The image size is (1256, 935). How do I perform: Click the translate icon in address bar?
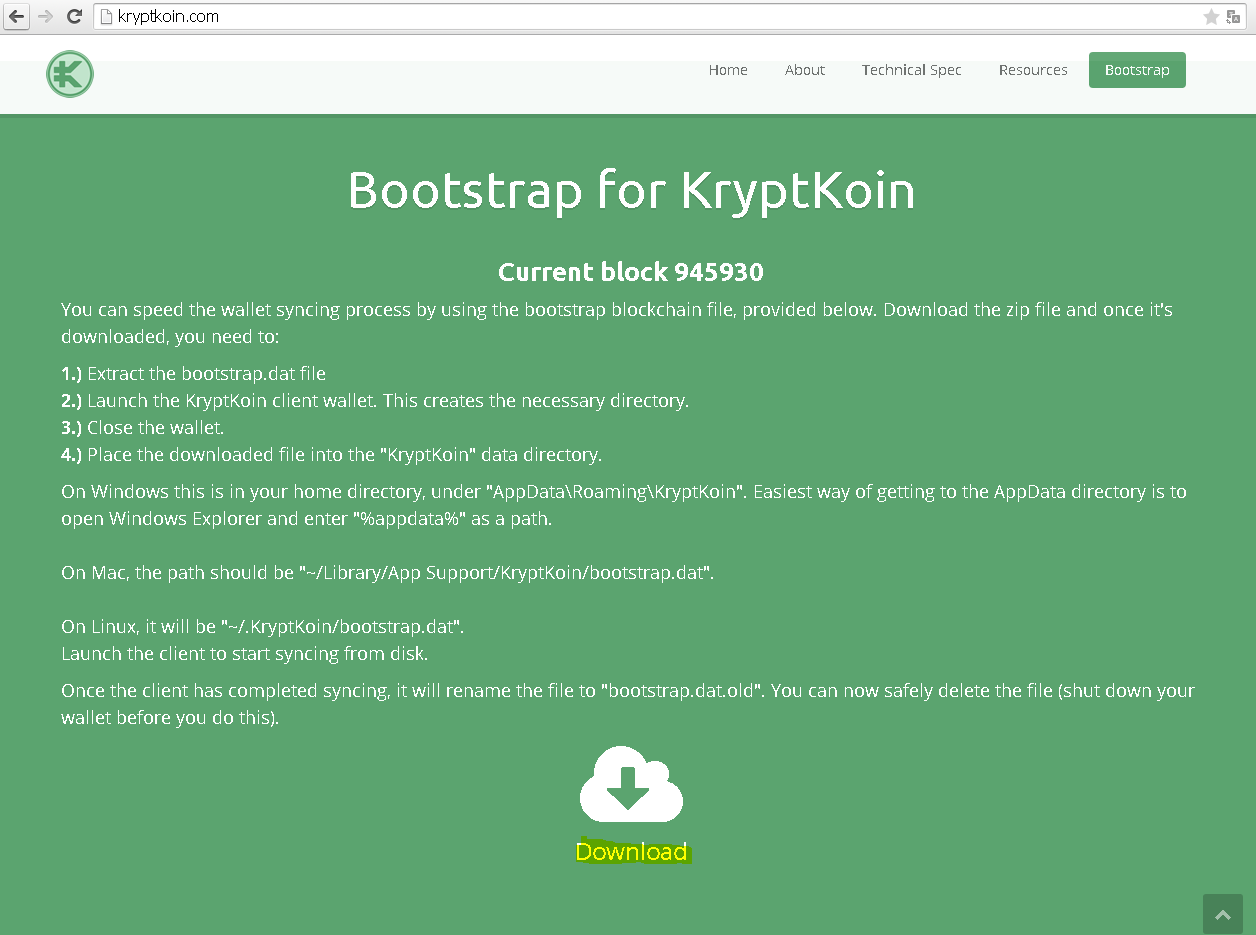[1234, 17]
